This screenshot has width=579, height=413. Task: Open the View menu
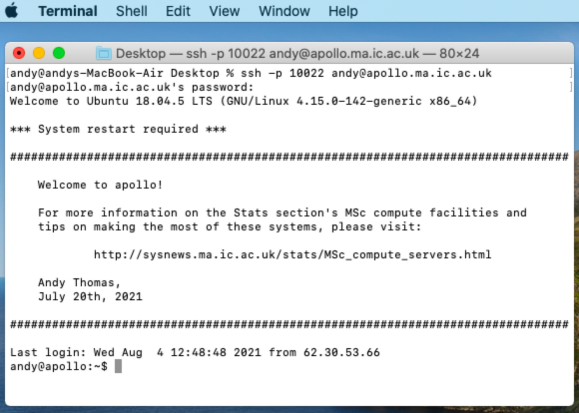coord(225,11)
